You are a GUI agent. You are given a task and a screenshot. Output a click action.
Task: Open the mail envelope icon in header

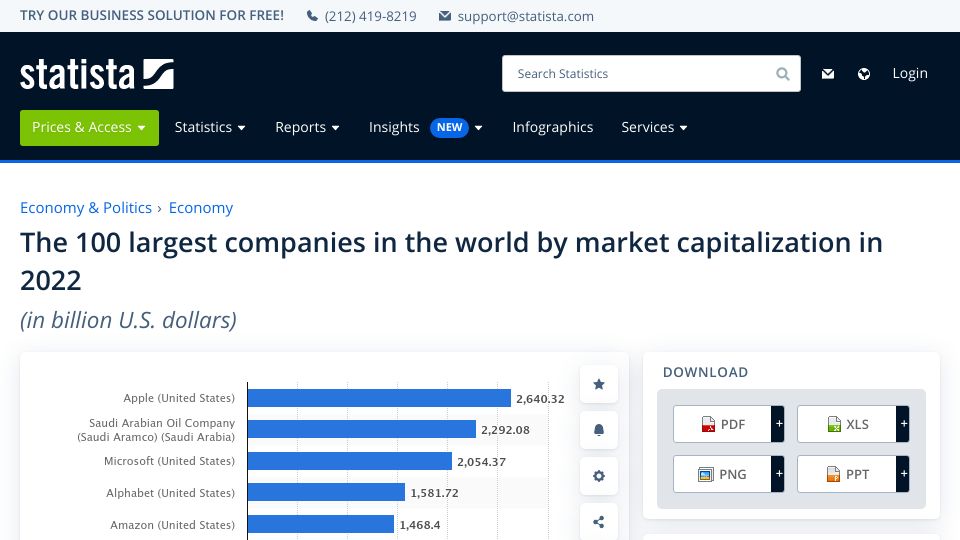pyautogui.click(x=828, y=73)
